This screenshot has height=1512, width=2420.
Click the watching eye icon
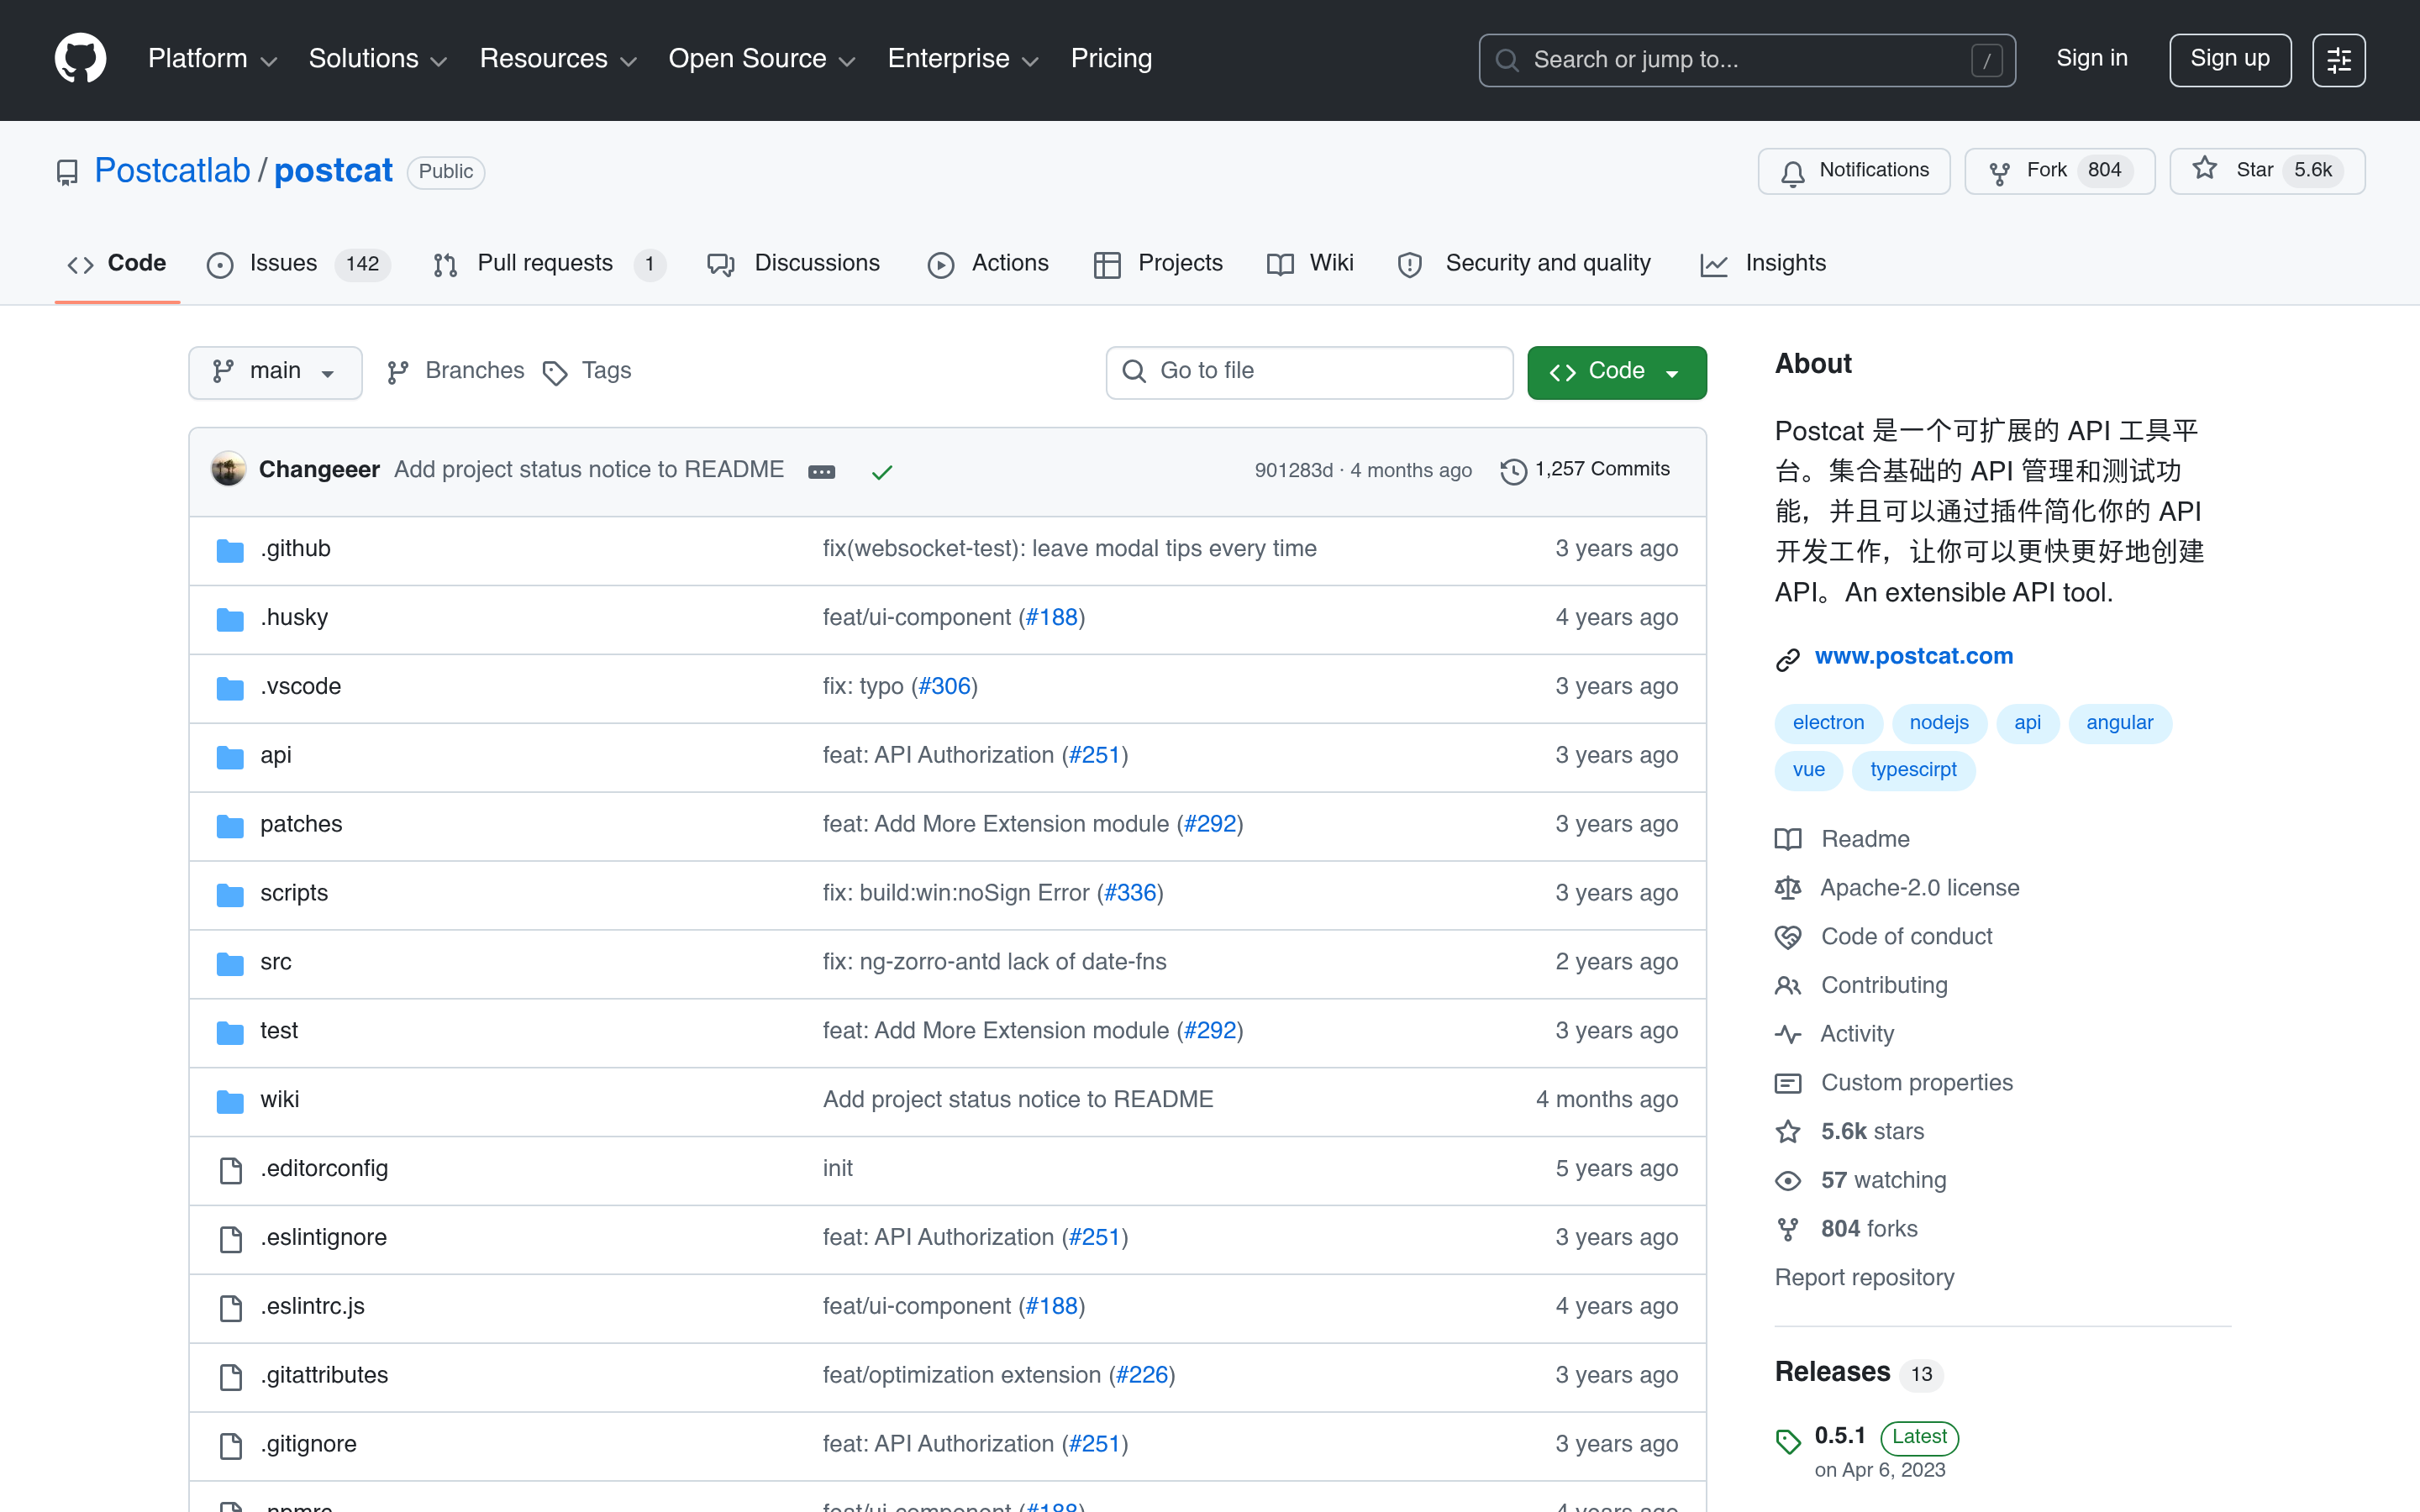tap(1787, 1181)
